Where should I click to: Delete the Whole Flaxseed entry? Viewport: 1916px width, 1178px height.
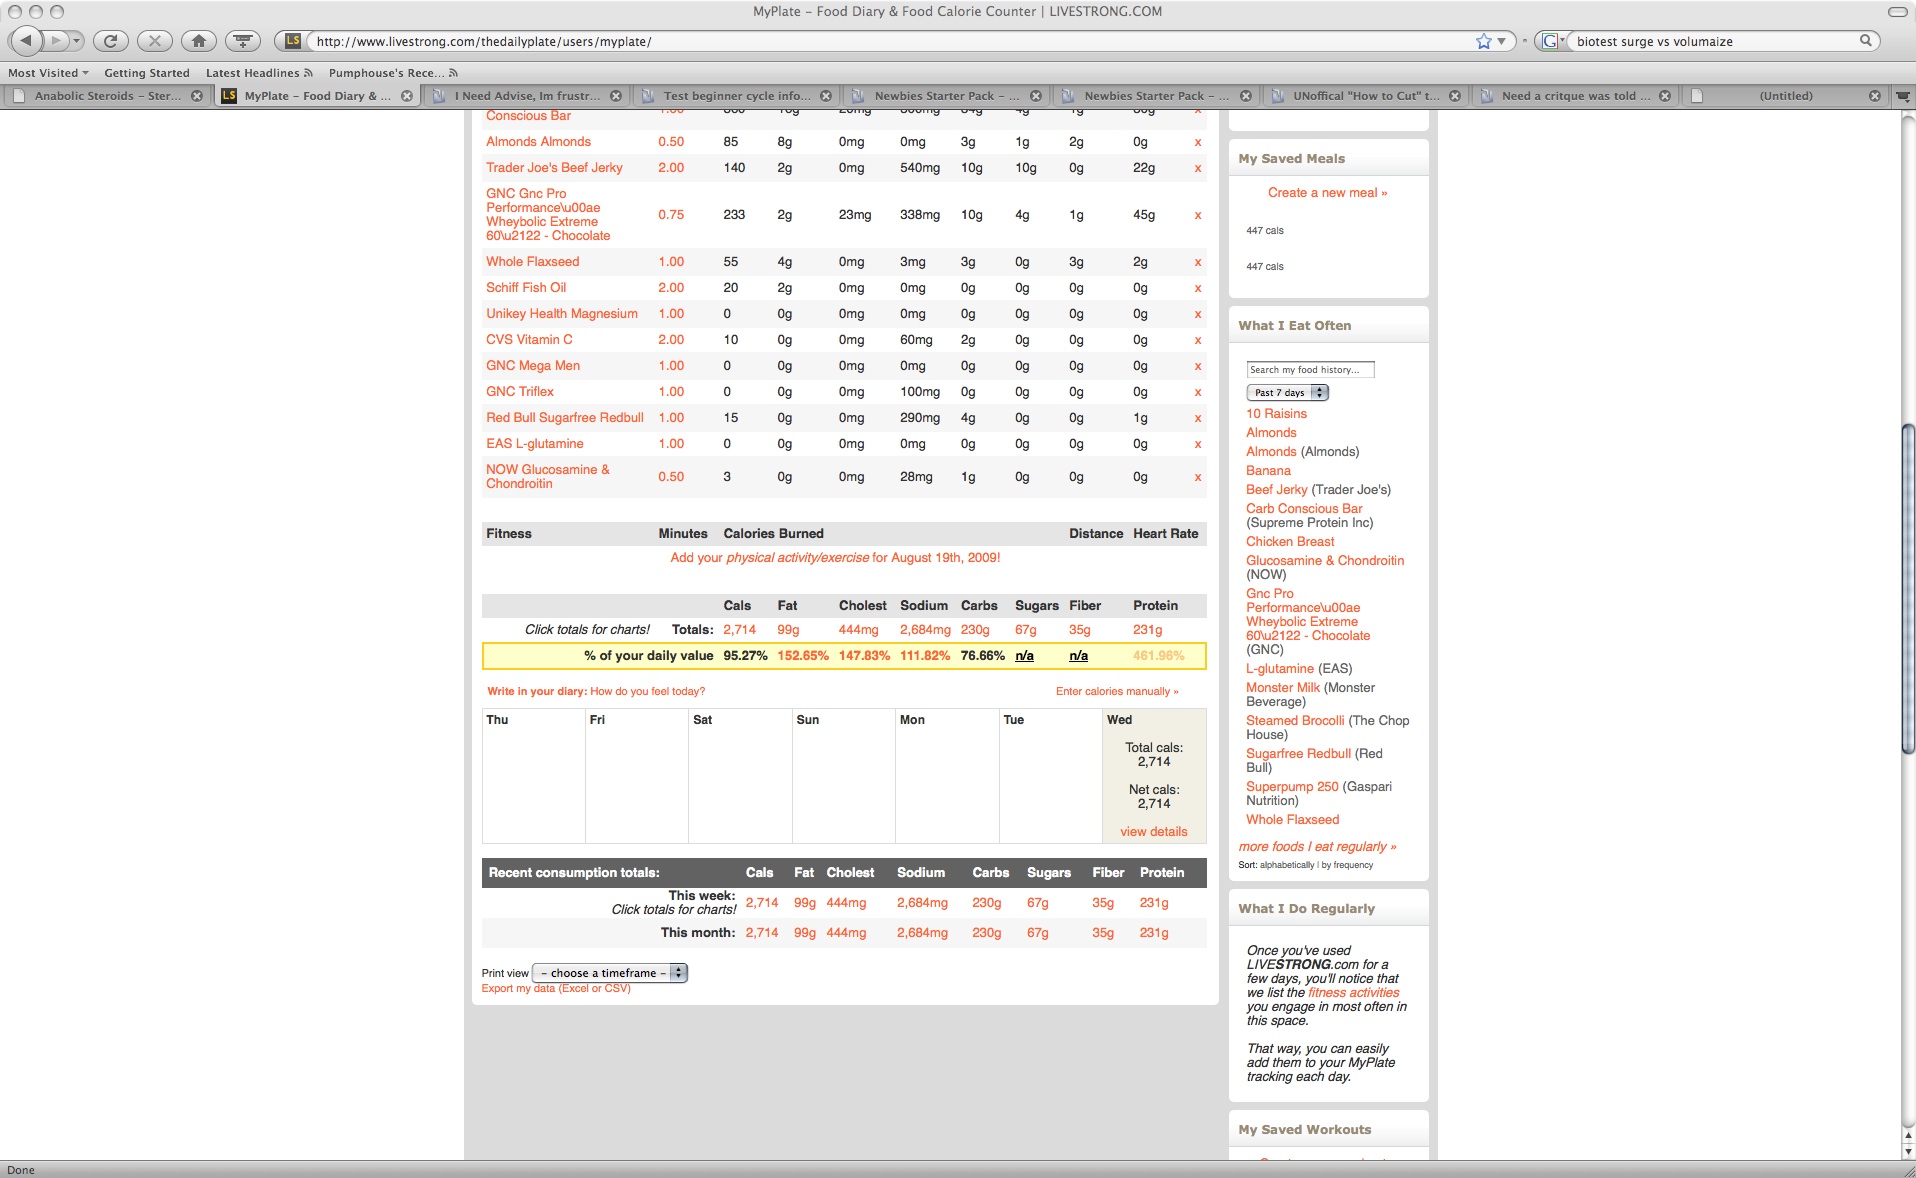(1197, 262)
